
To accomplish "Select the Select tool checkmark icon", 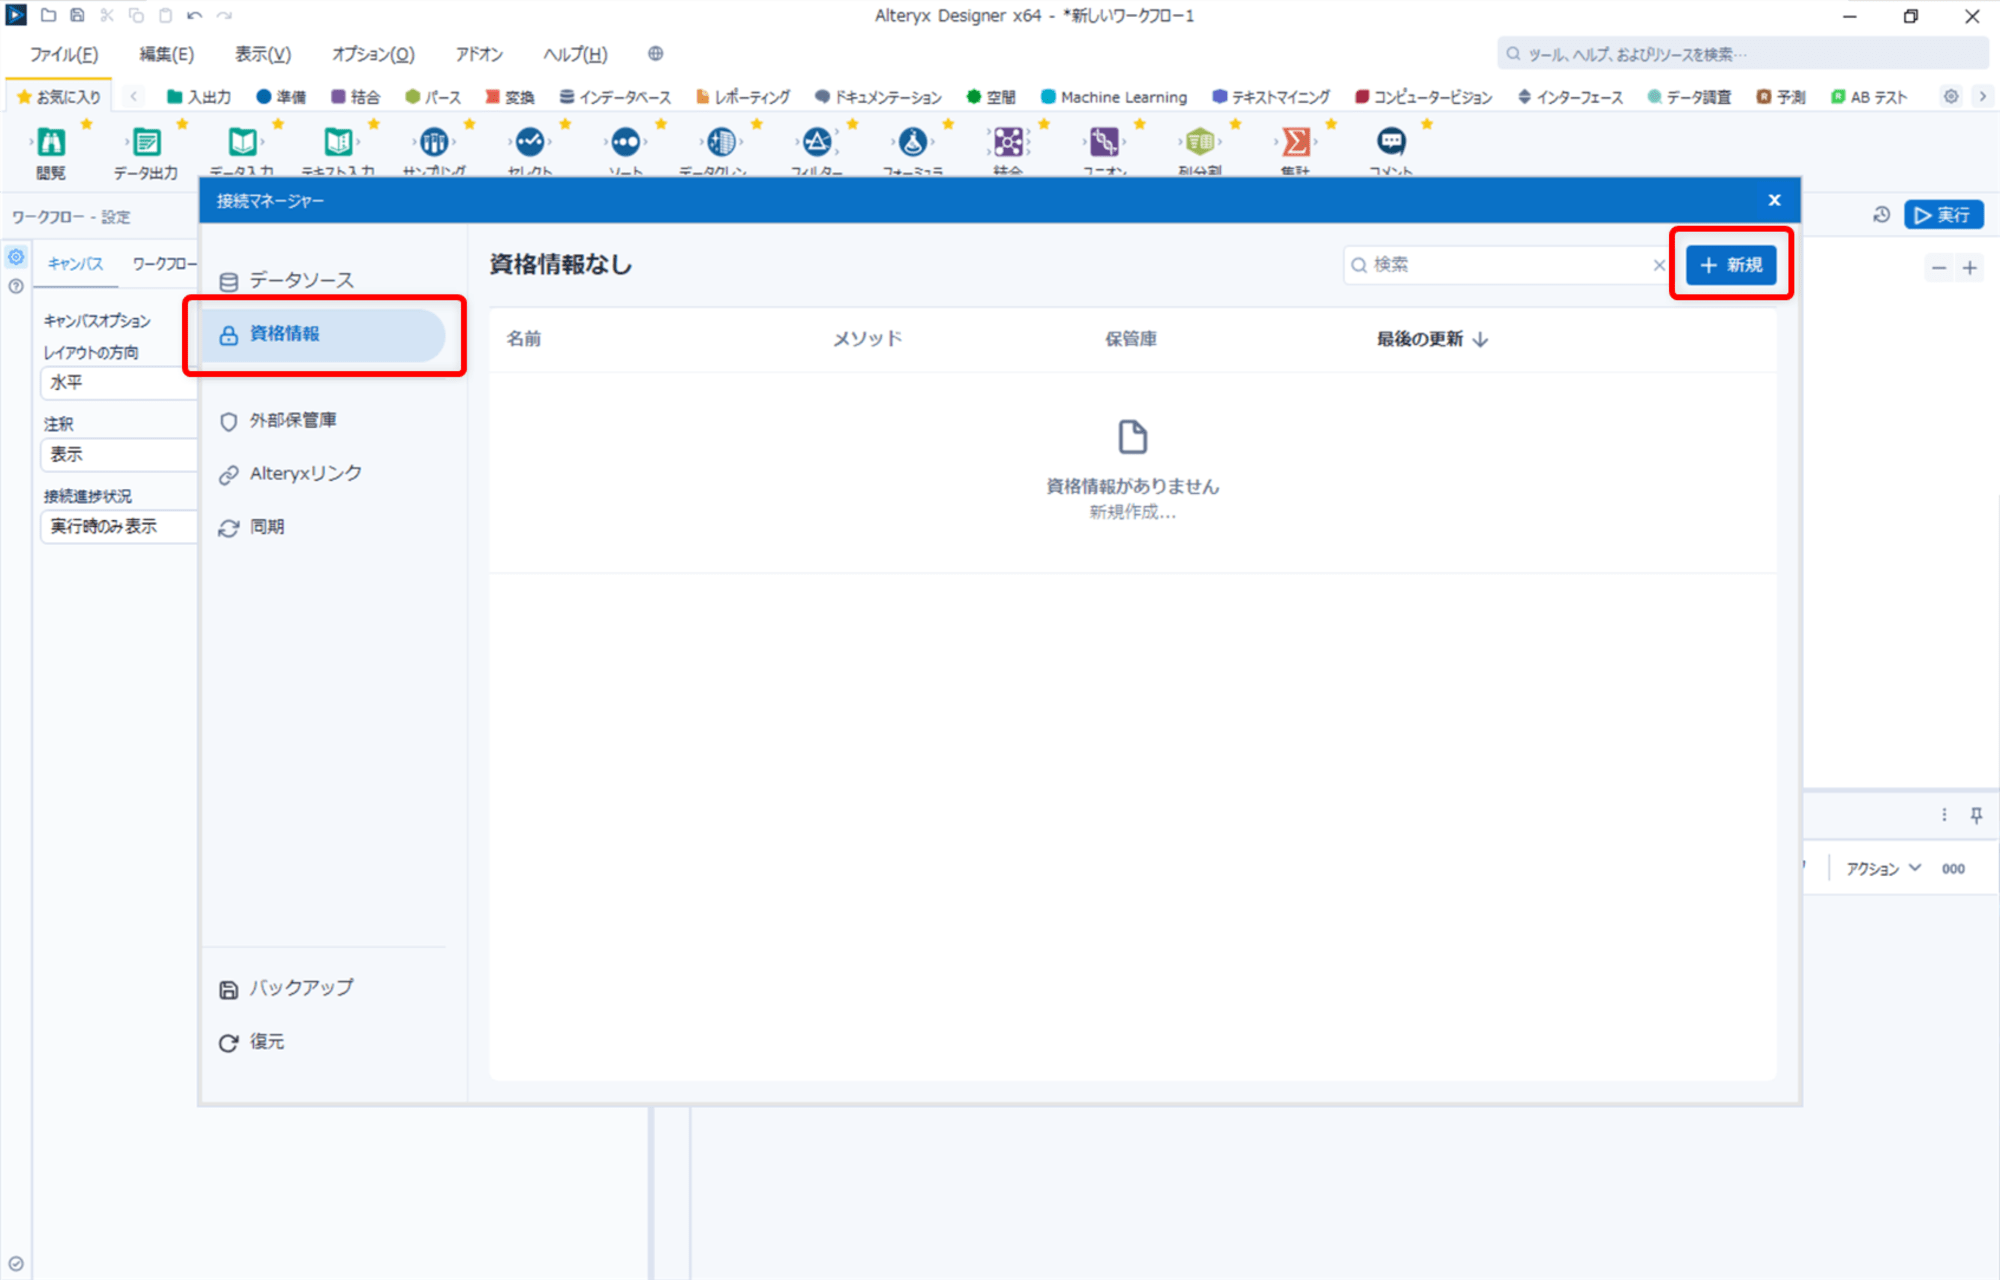I will point(530,142).
